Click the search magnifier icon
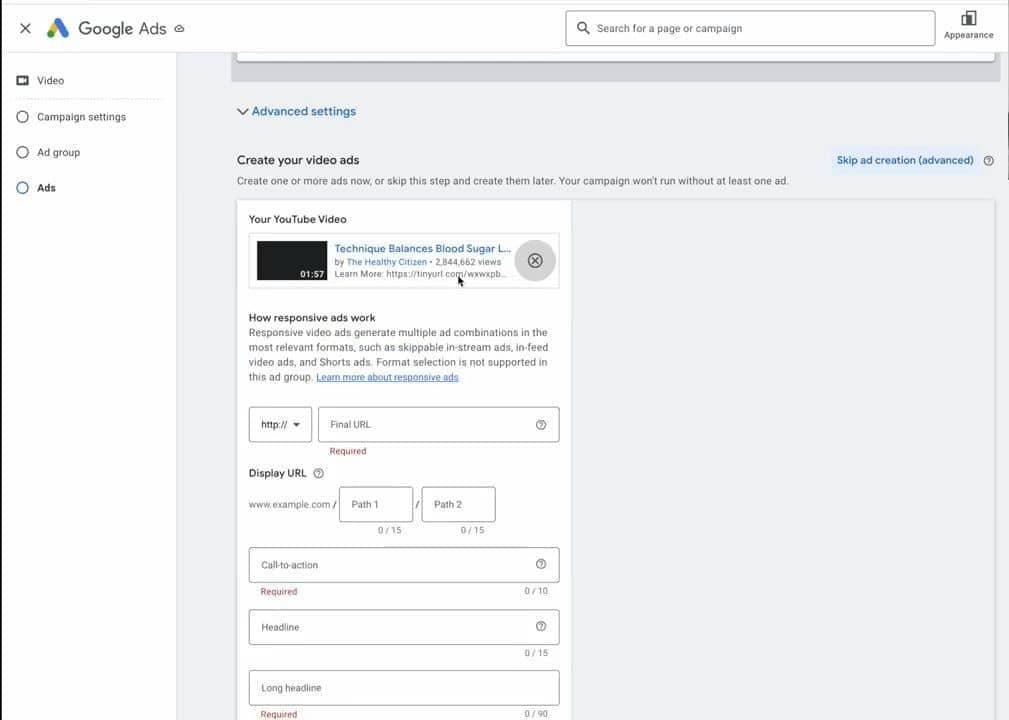 [x=583, y=28]
